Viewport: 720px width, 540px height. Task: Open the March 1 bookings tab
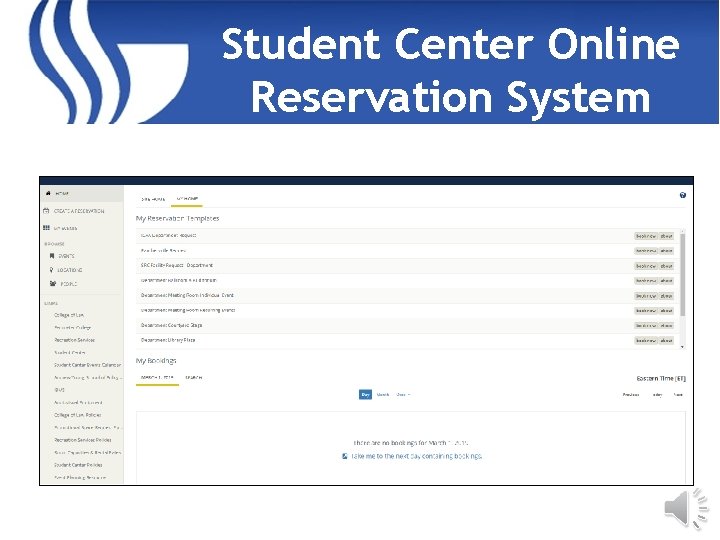(157, 377)
